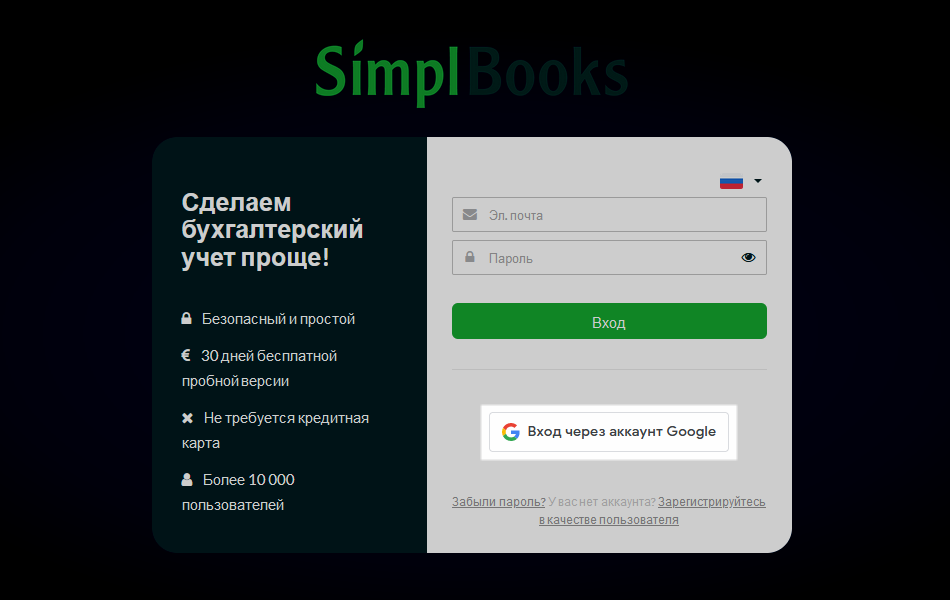Click the Books part of the logo
The image size is (950, 600).
[x=548, y=72]
